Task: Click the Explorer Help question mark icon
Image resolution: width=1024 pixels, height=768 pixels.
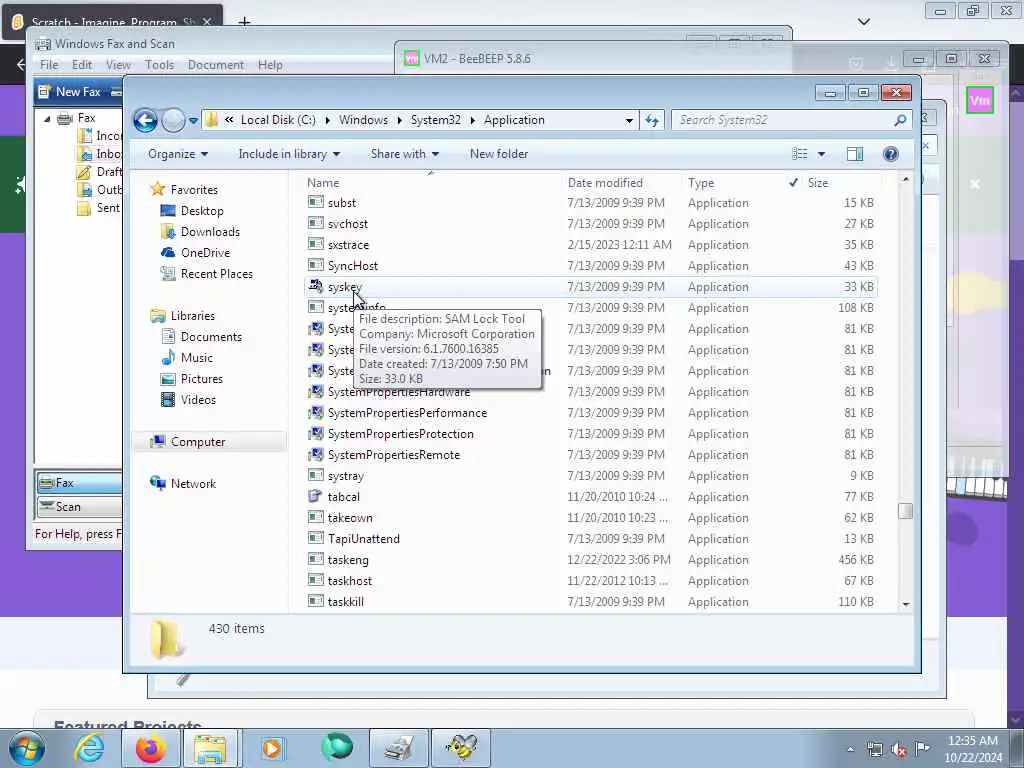Action: 890,154
